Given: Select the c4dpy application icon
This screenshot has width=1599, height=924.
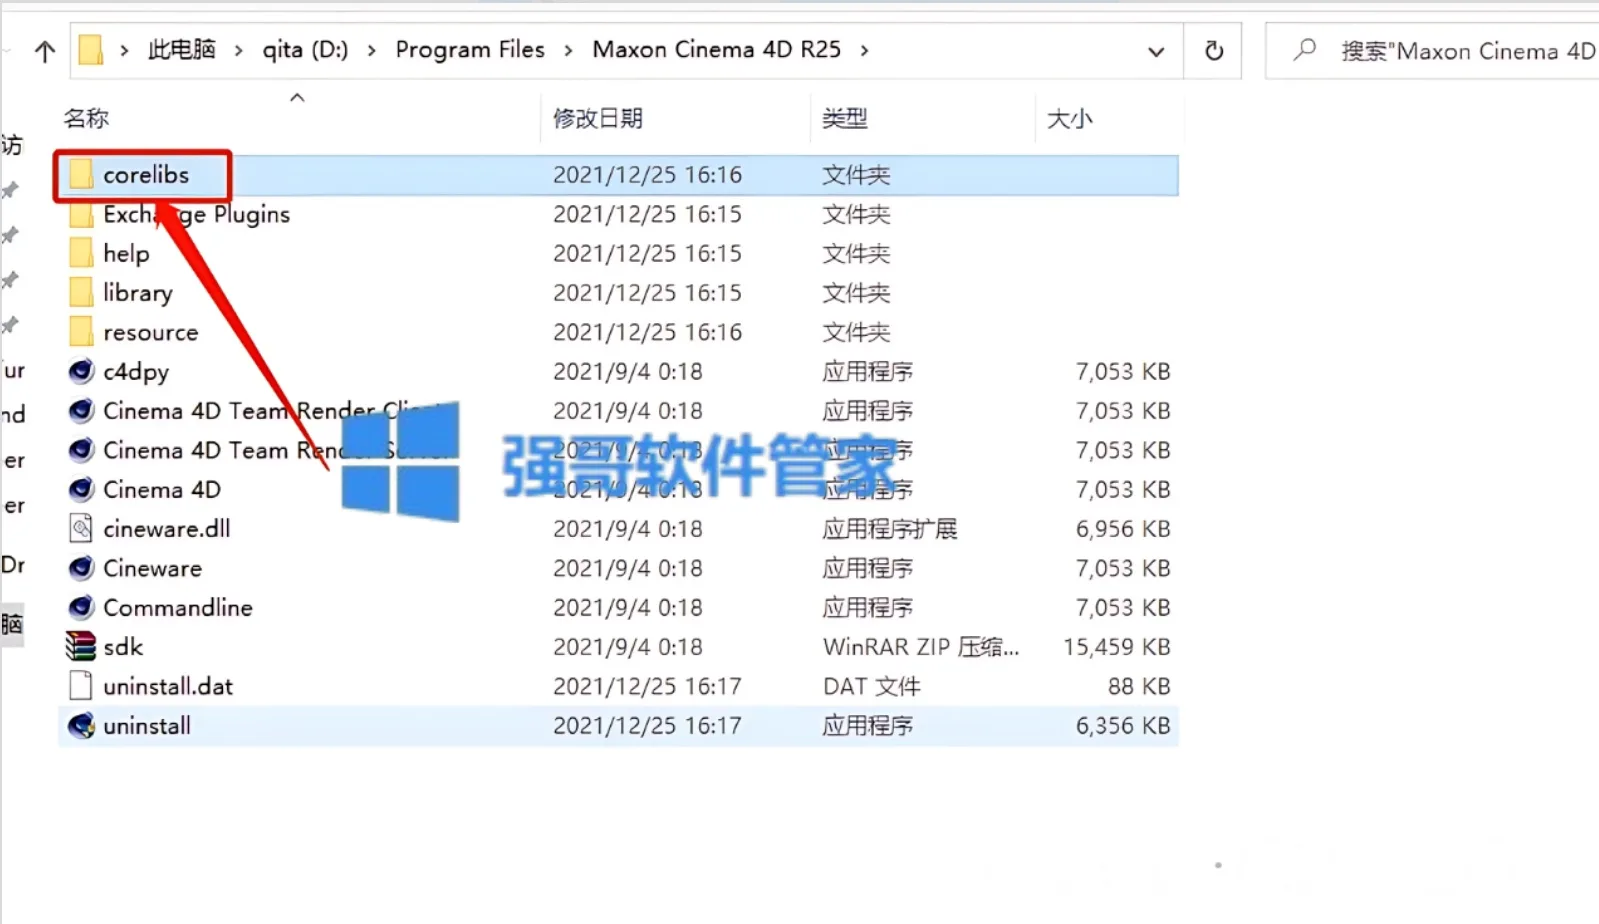Looking at the screenshot, I should pos(82,372).
